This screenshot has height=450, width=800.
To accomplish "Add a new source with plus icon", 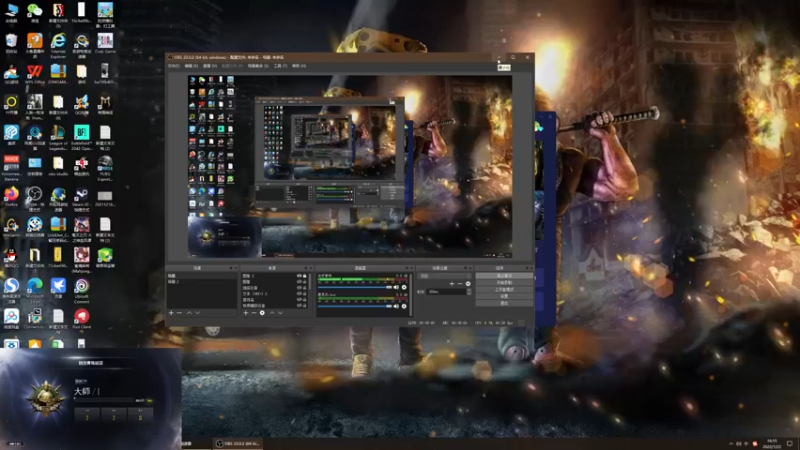I will click(x=245, y=313).
